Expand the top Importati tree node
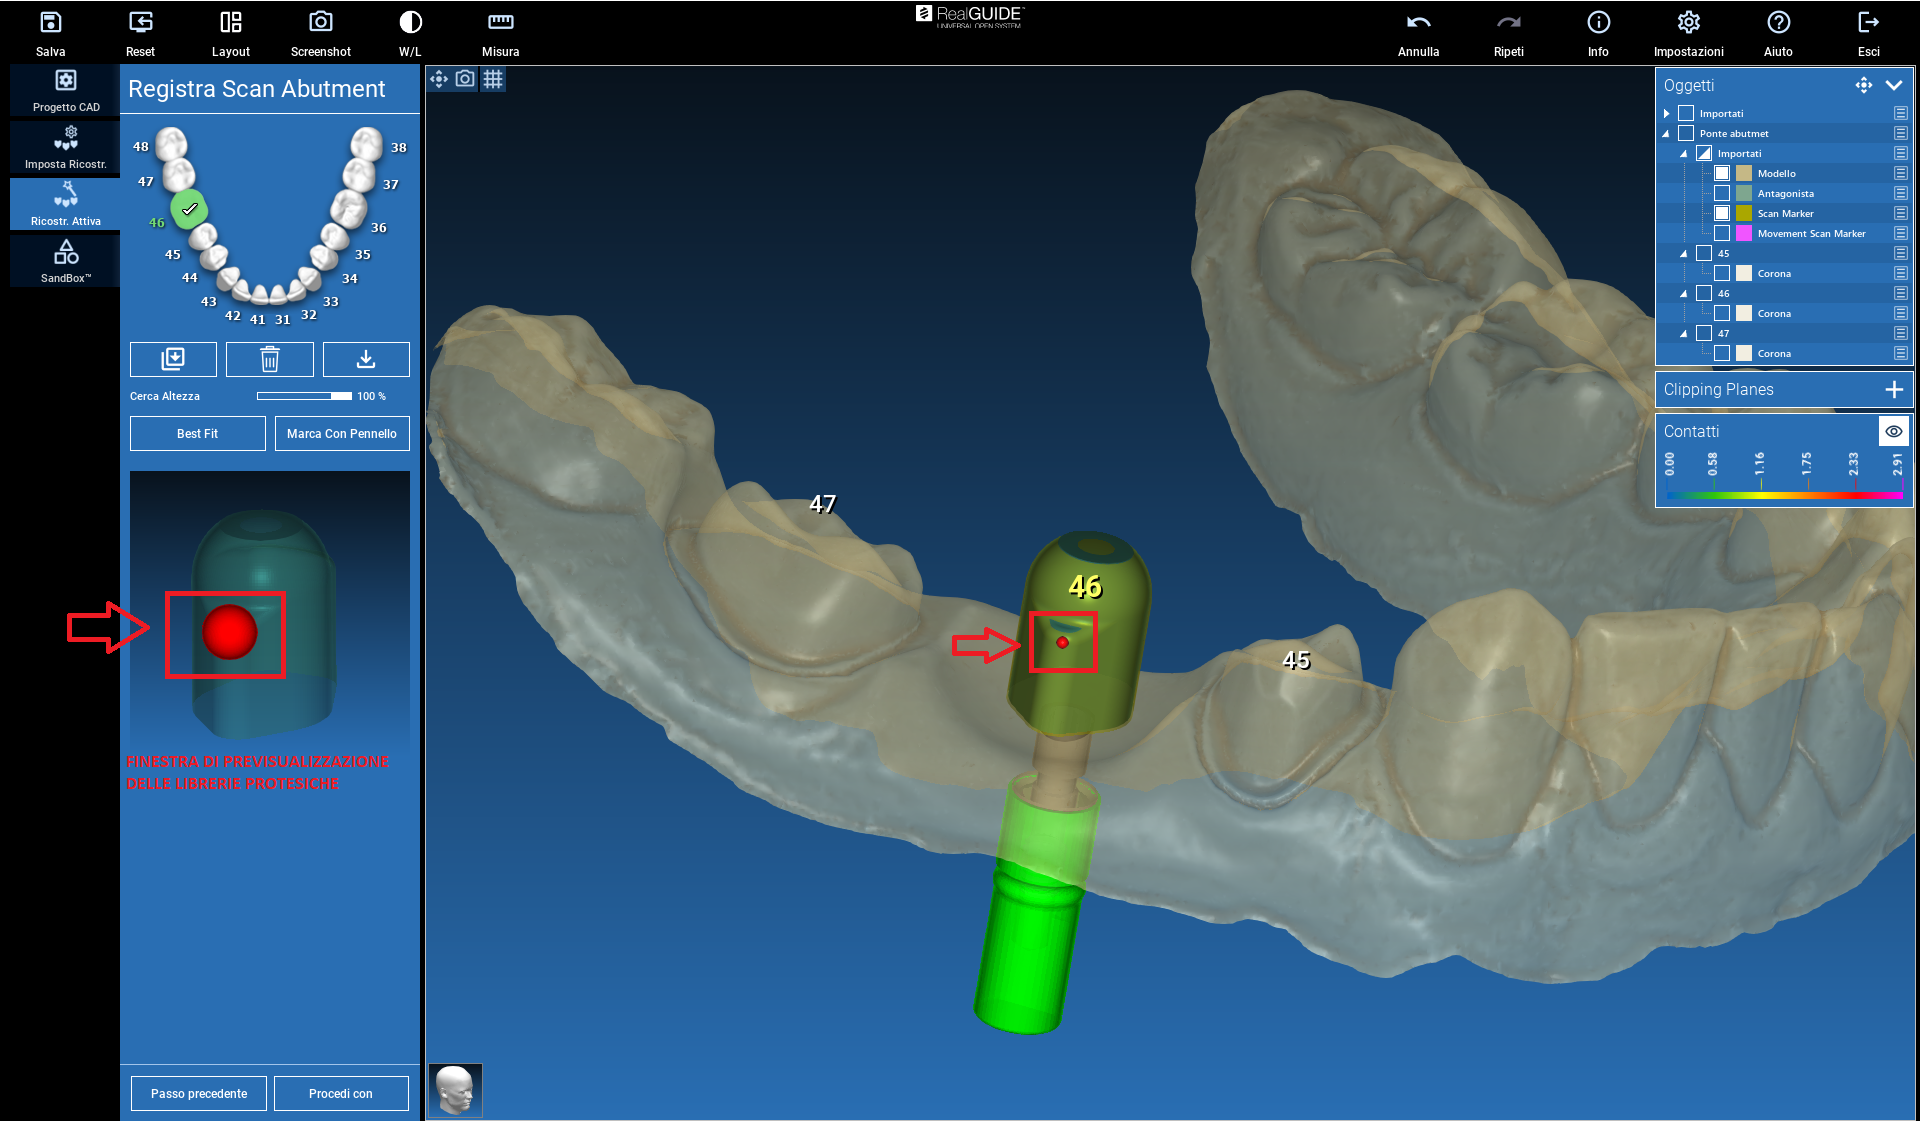 pos(1667,114)
